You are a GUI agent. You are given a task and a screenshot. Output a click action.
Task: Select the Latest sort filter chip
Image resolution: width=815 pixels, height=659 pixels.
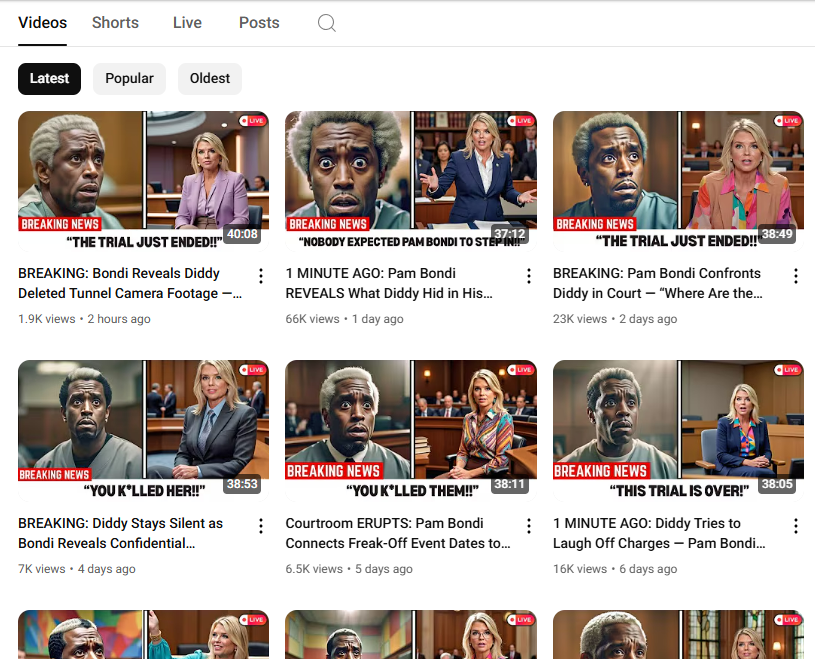[x=49, y=79]
